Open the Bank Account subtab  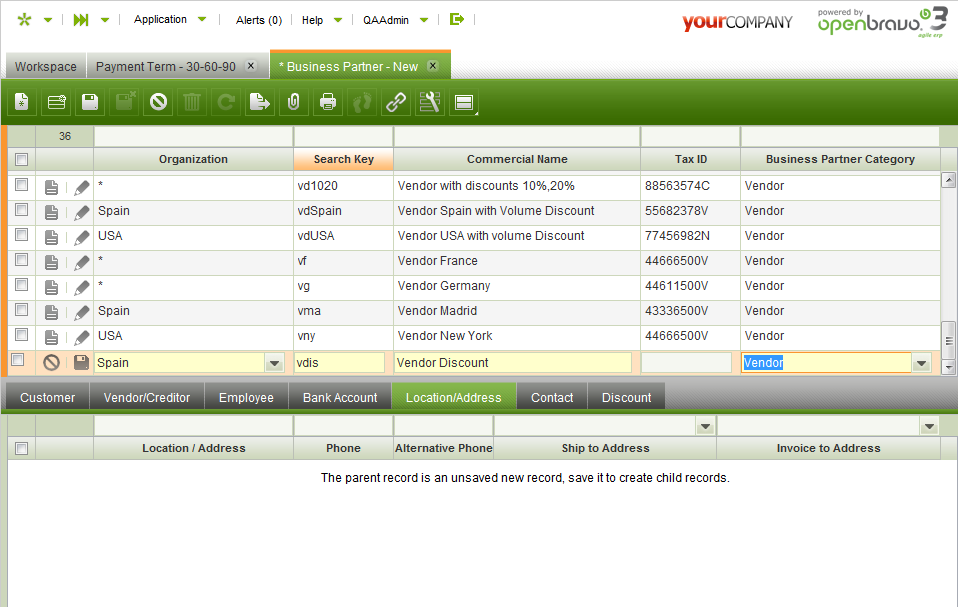click(340, 398)
